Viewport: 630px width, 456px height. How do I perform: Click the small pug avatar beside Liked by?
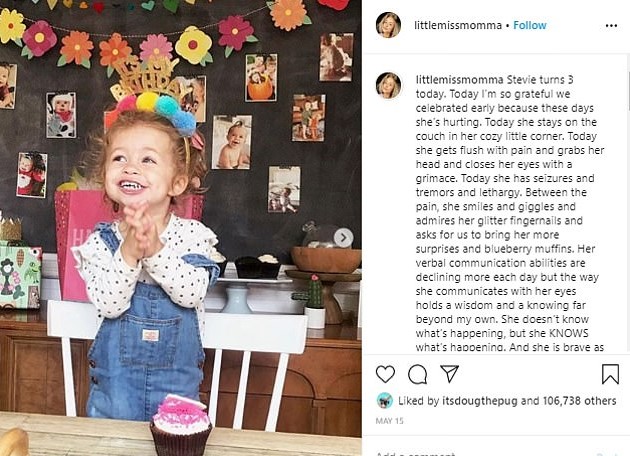coord(384,400)
